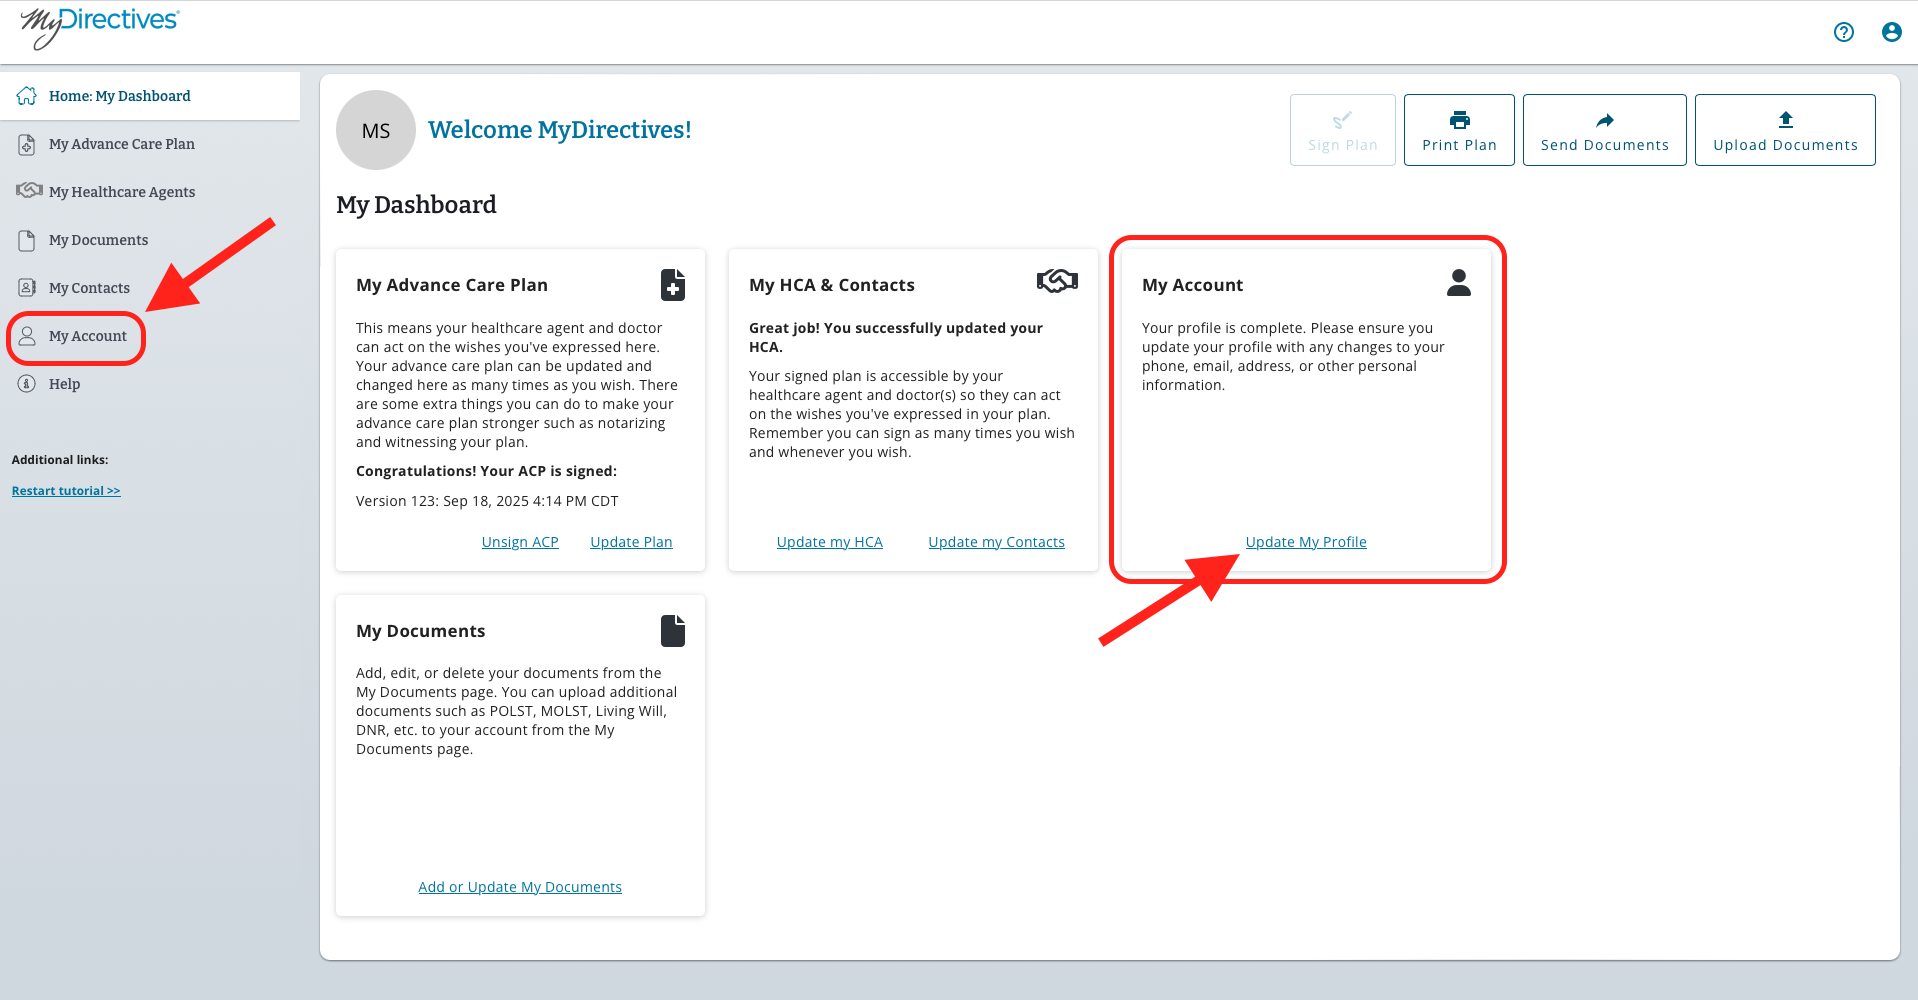Screen dimensions: 1918x1000
Task: Click 'Great job! You successfully updated' text
Action: tap(896, 337)
